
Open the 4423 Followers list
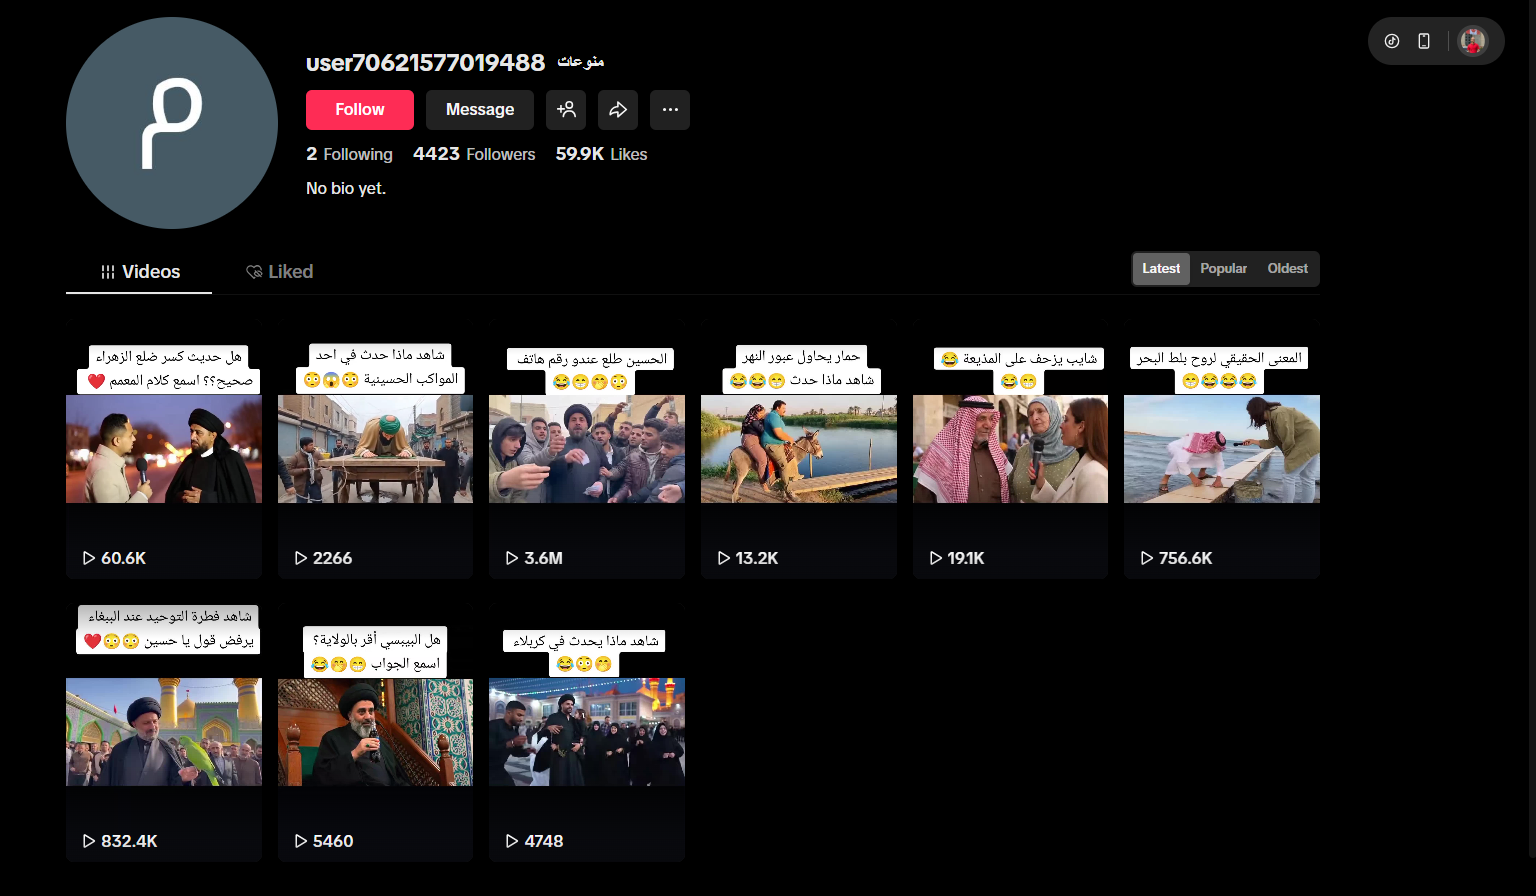(x=474, y=154)
